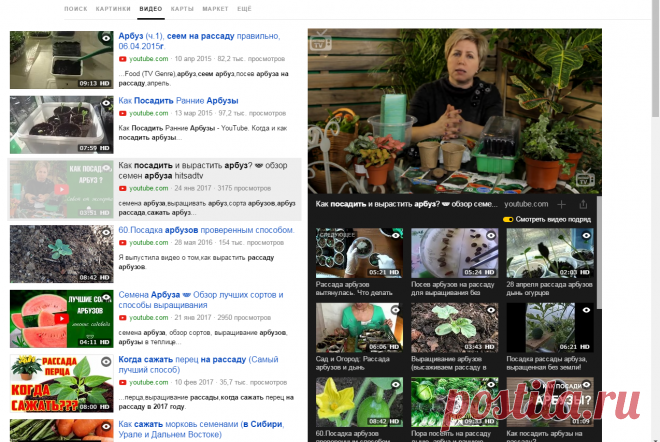660x442 pixels.
Task: Toggle 'Смотреть видео подряд' switch
Action: pos(508,219)
